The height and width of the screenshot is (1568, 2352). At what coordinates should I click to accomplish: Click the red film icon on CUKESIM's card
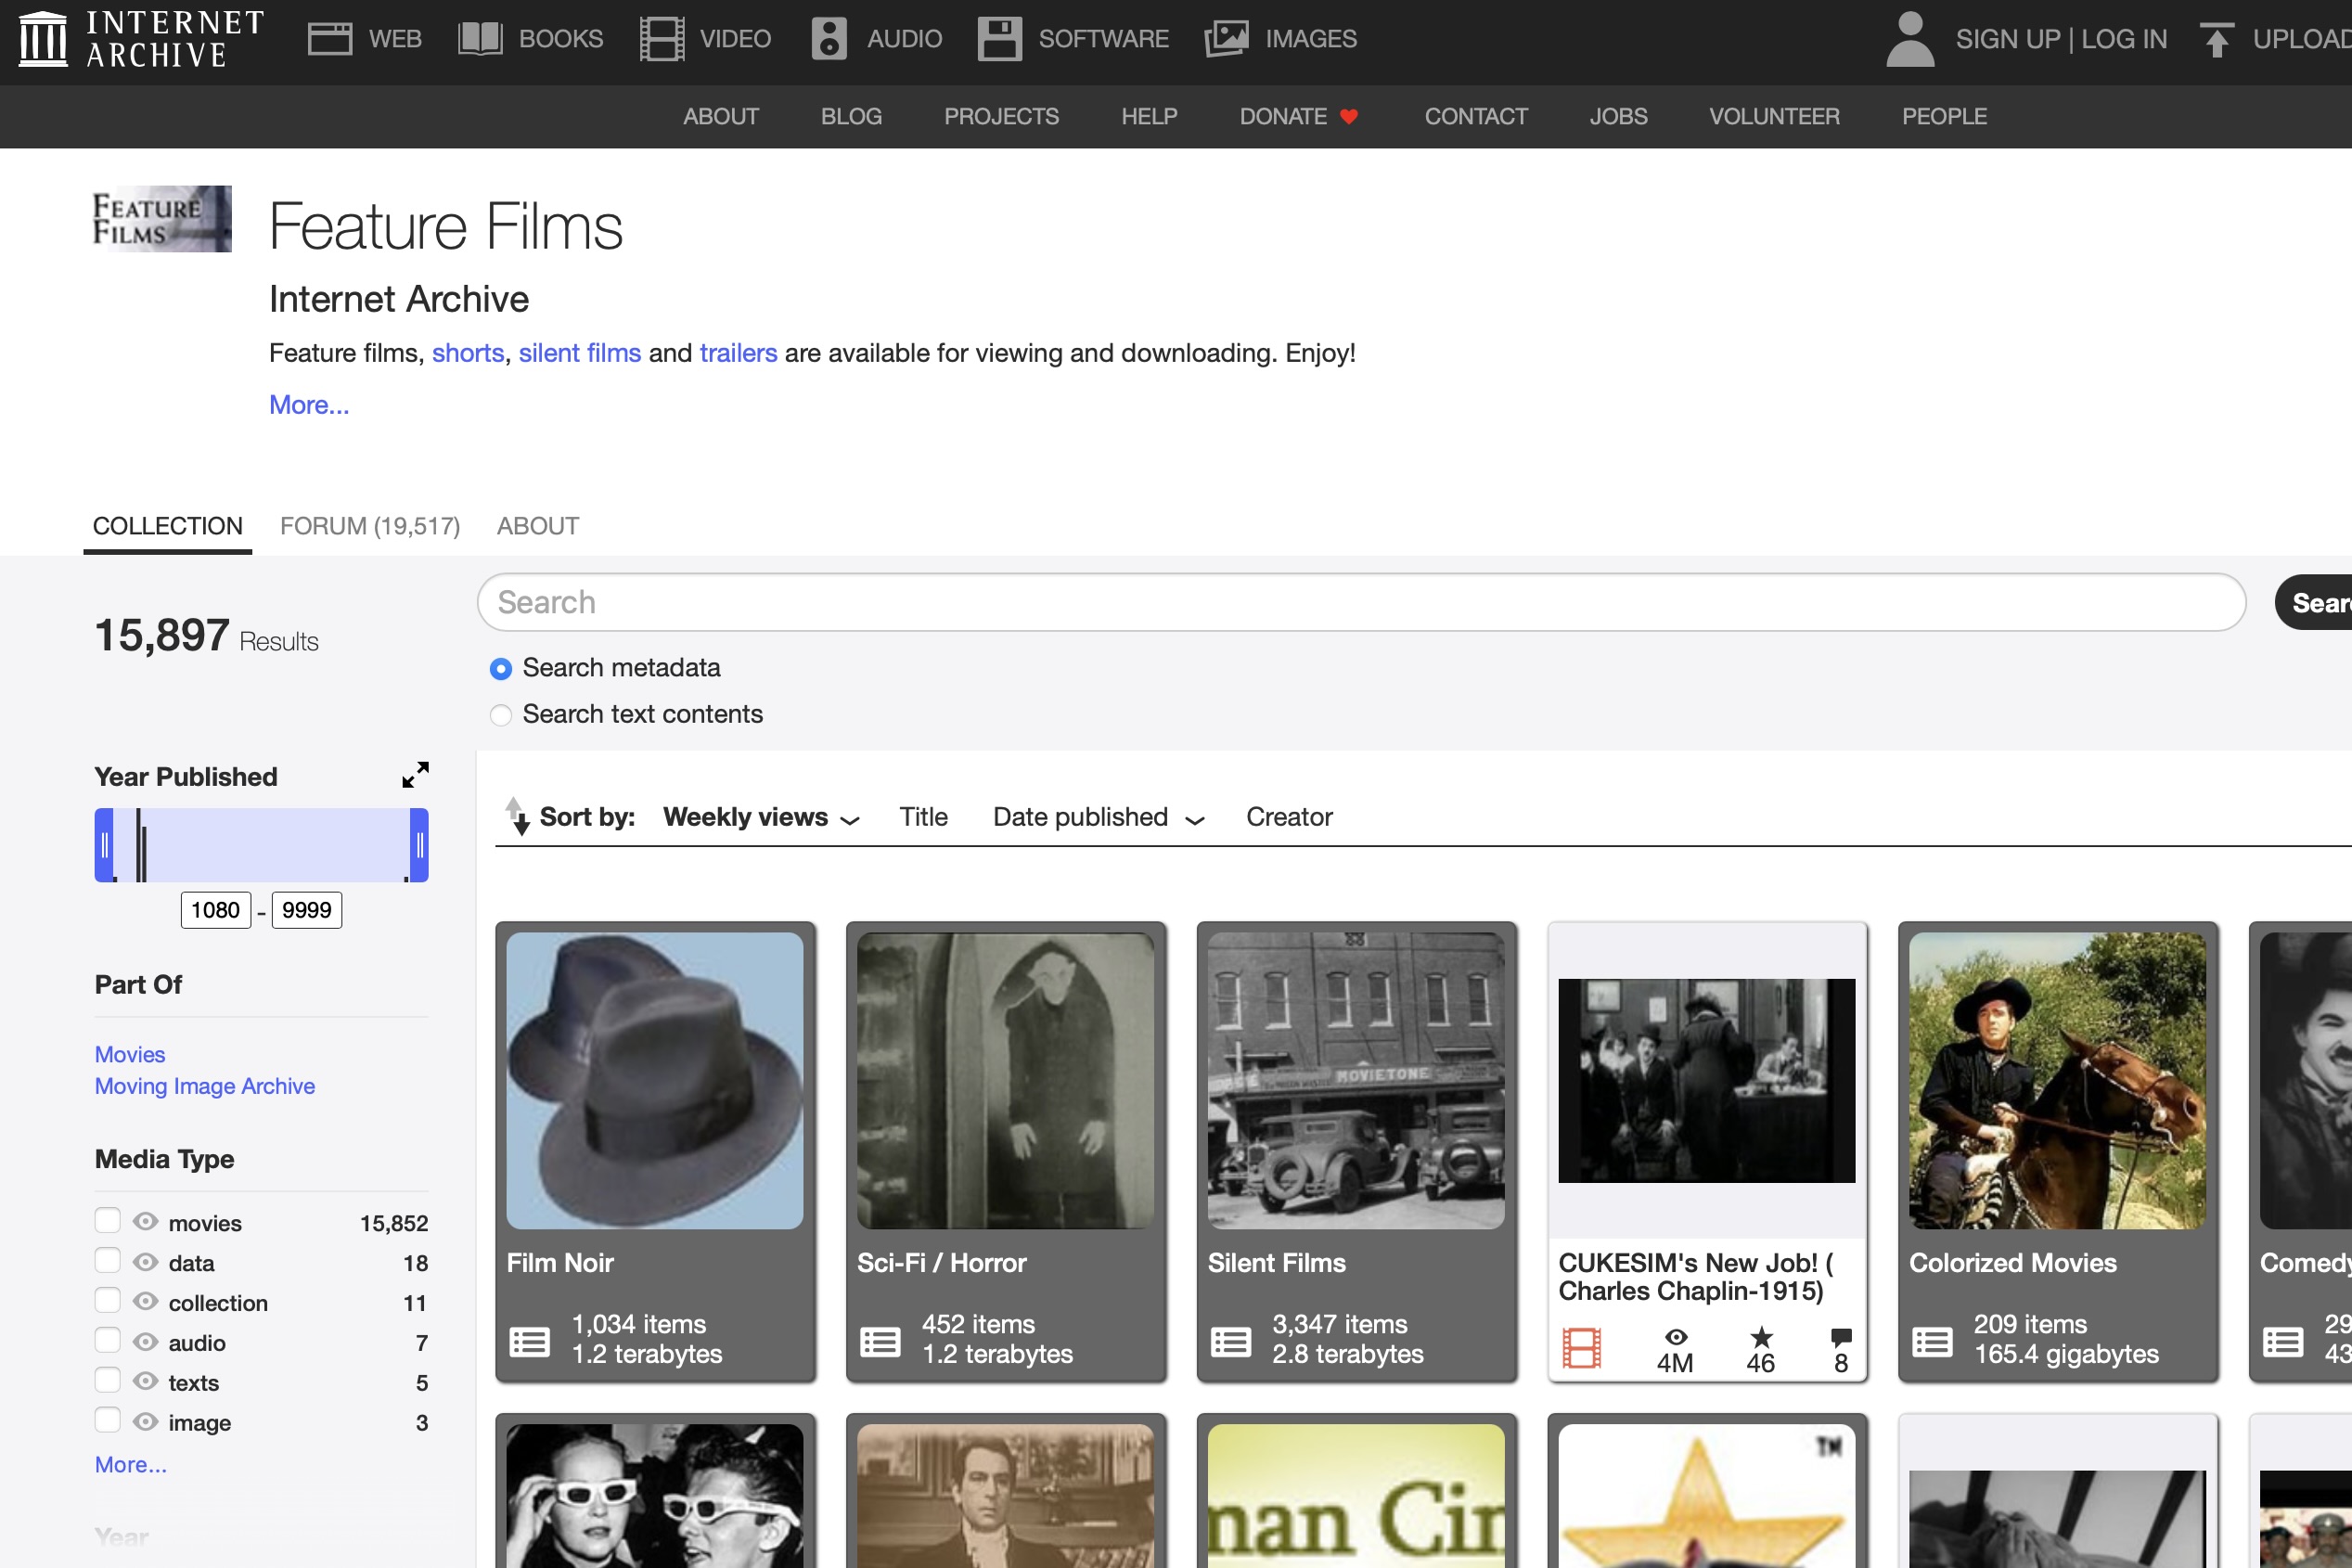pos(1582,1347)
